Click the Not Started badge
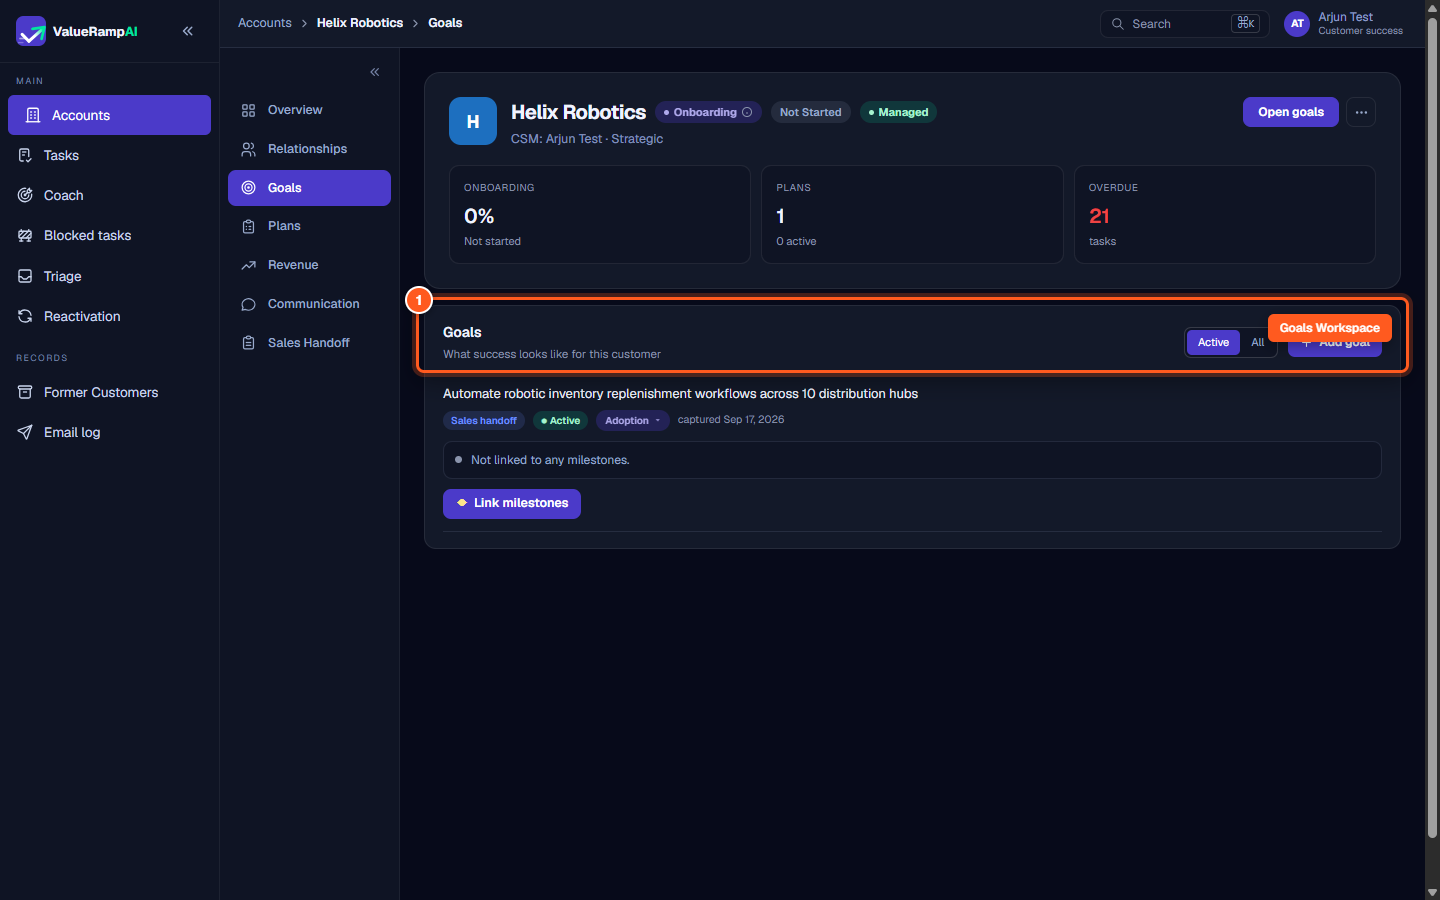This screenshot has width=1440, height=900. click(x=811, y=112)
